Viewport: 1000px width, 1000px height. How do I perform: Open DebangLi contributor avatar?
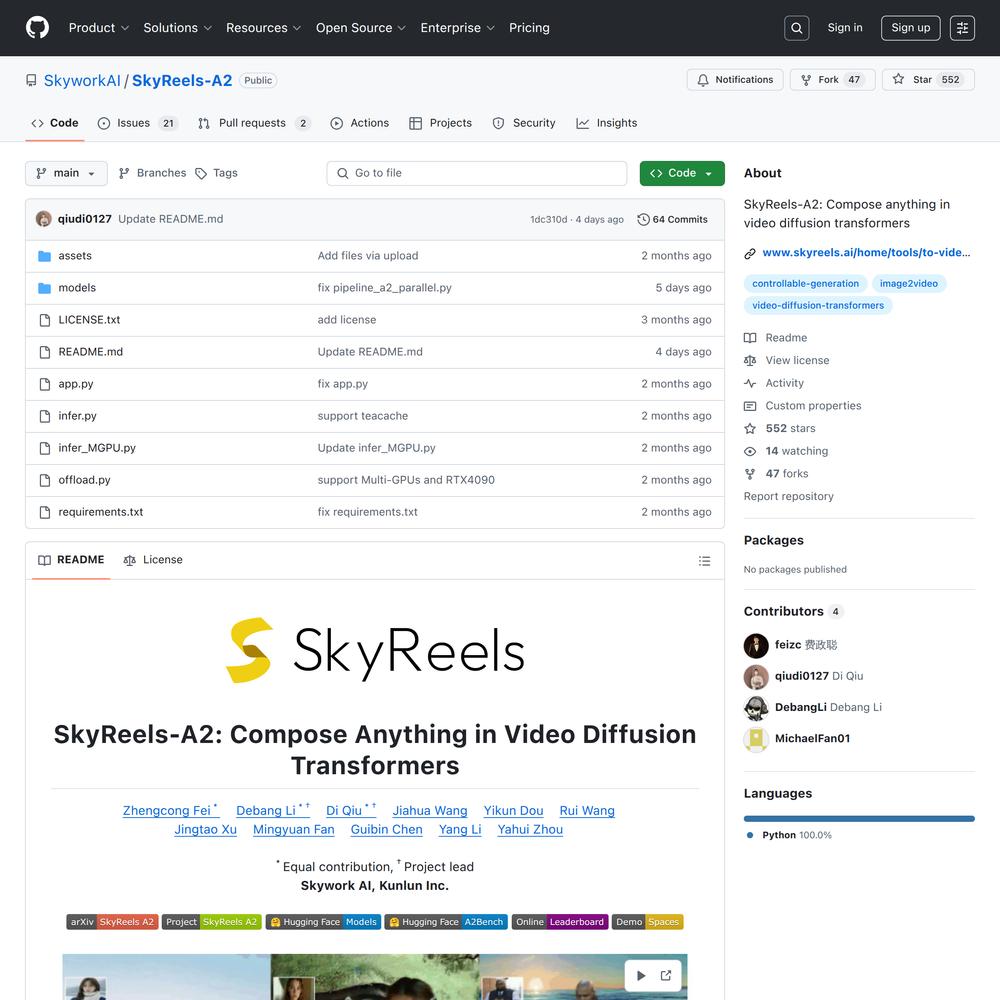[756, 708]
